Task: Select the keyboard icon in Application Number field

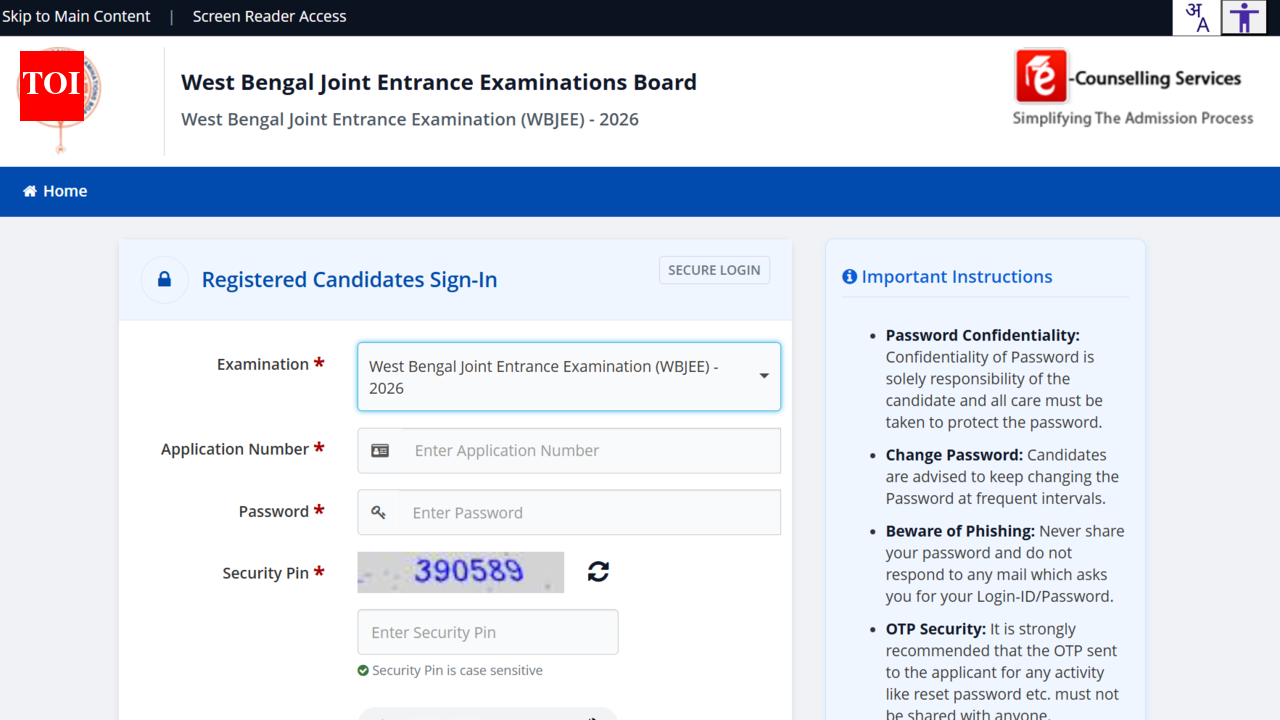Action: 380,450
